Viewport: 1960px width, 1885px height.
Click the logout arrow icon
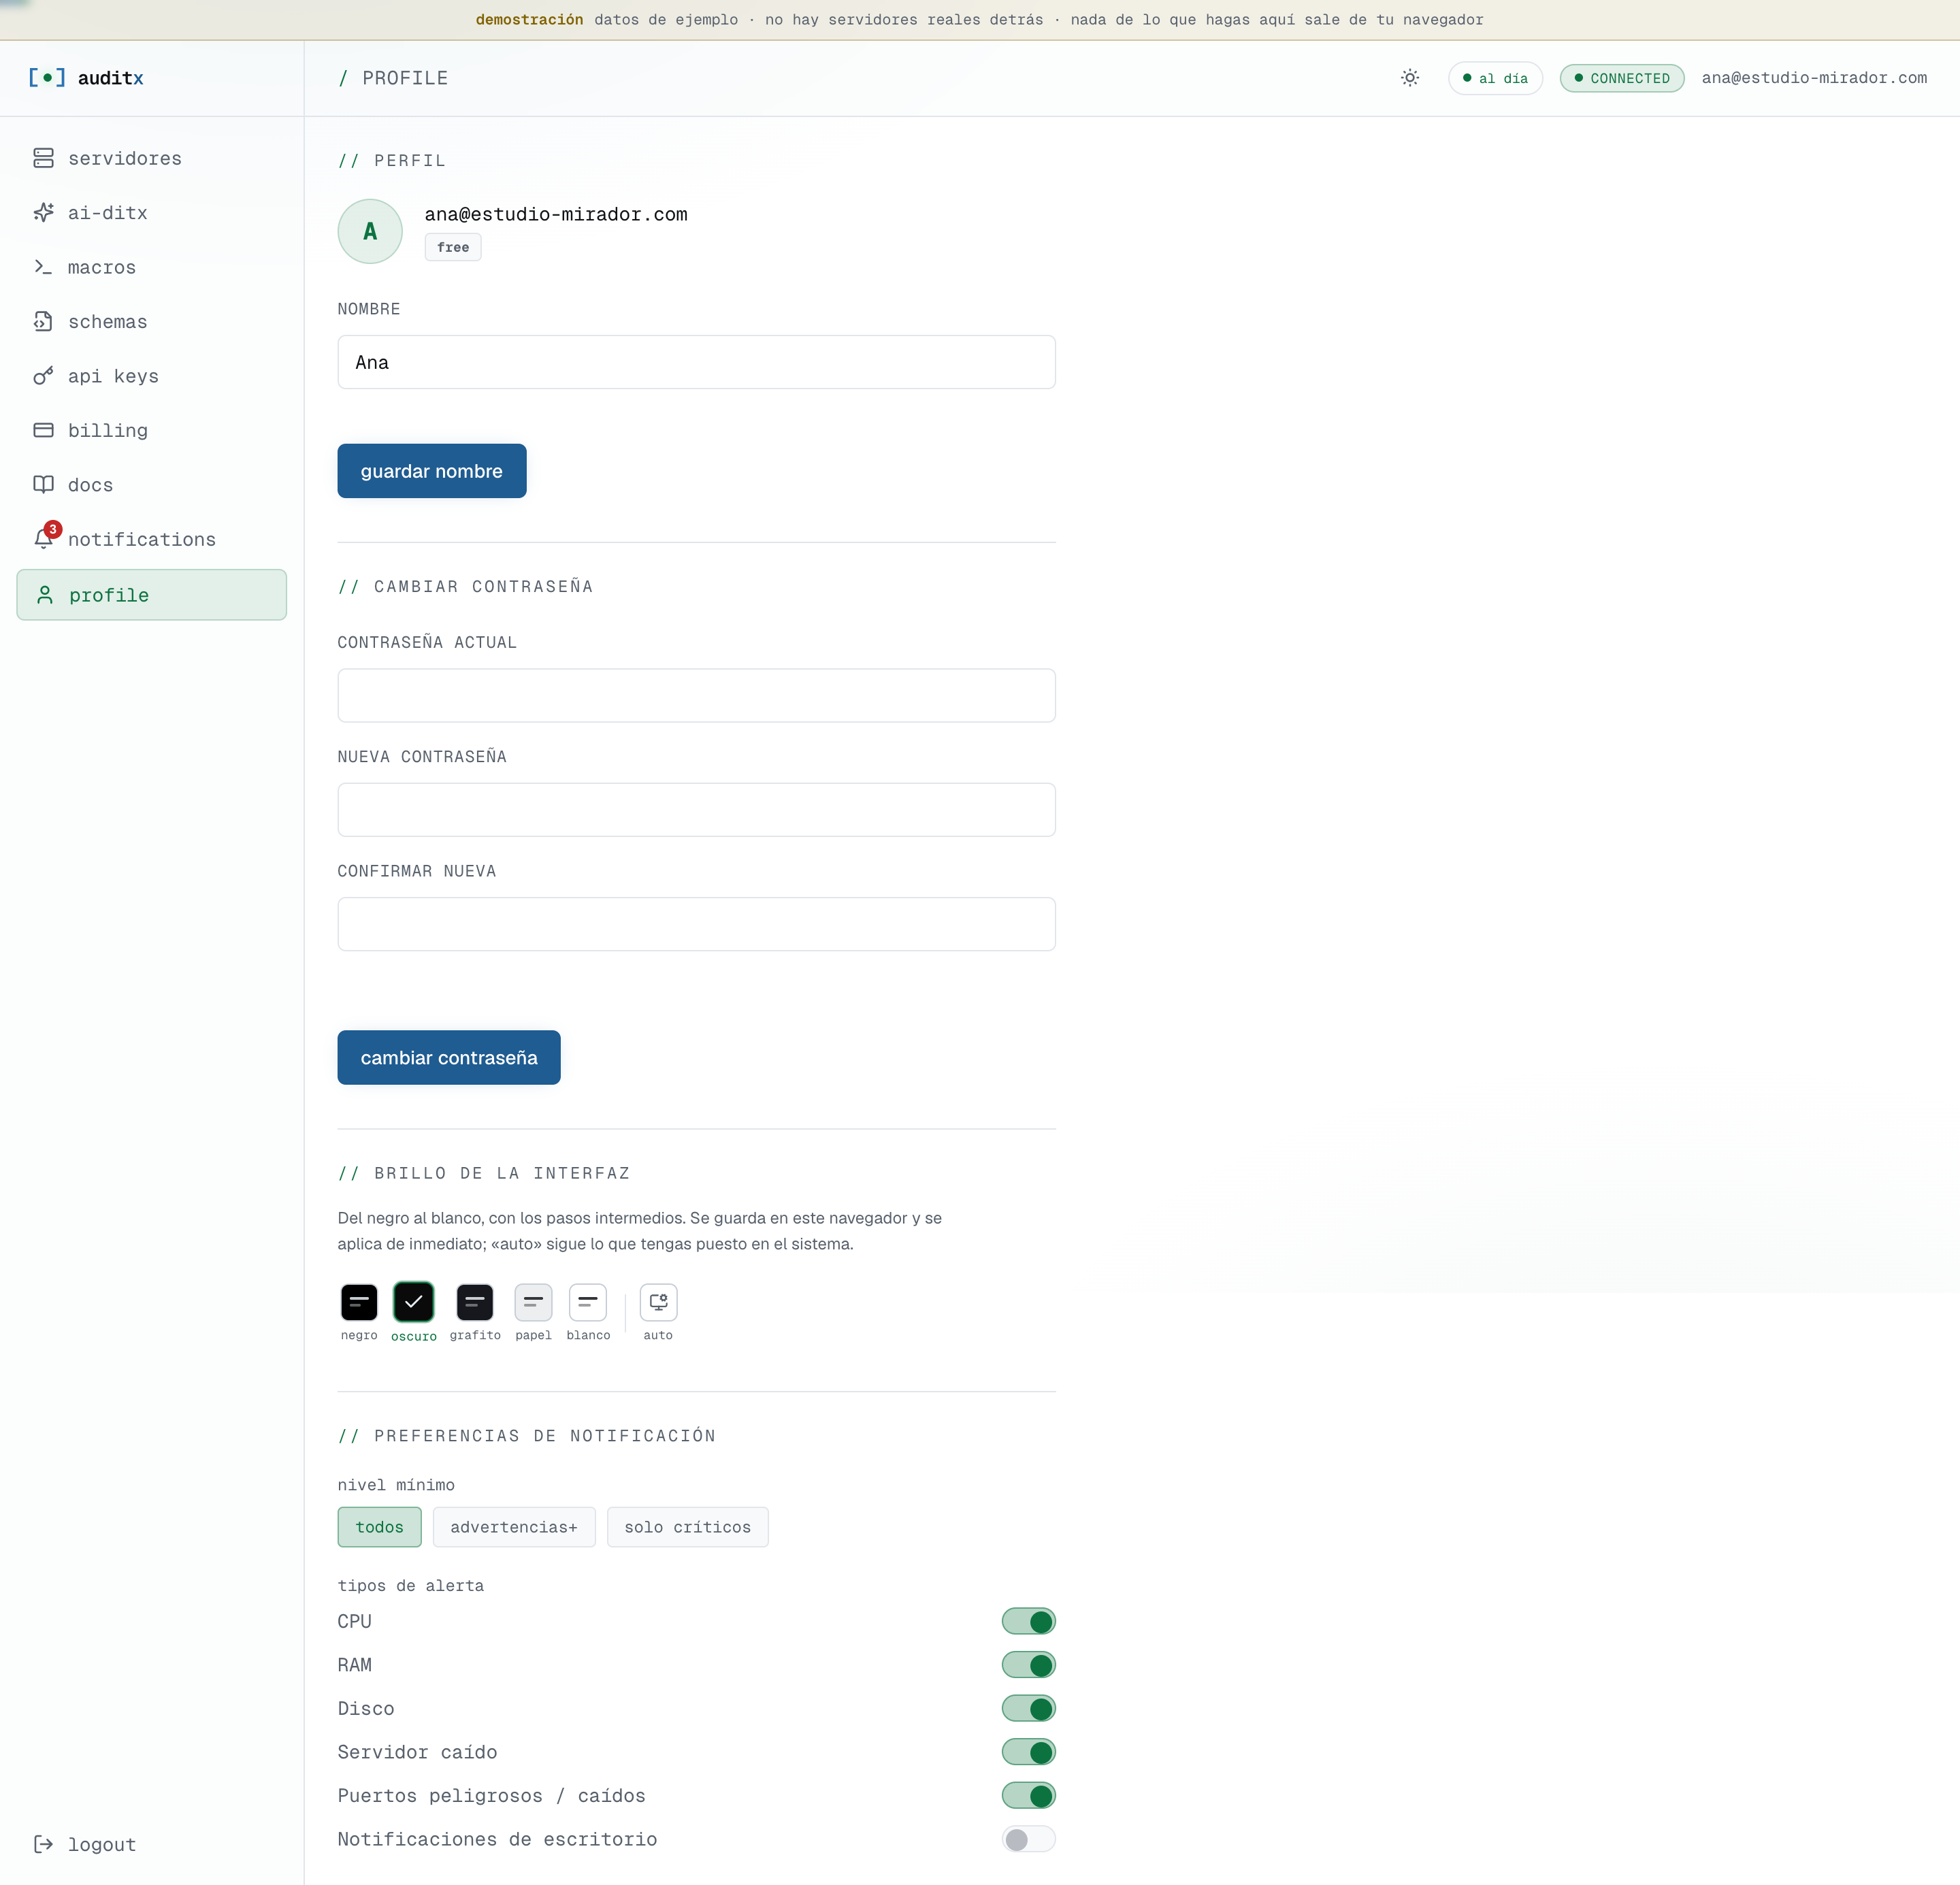point(43,1844)
